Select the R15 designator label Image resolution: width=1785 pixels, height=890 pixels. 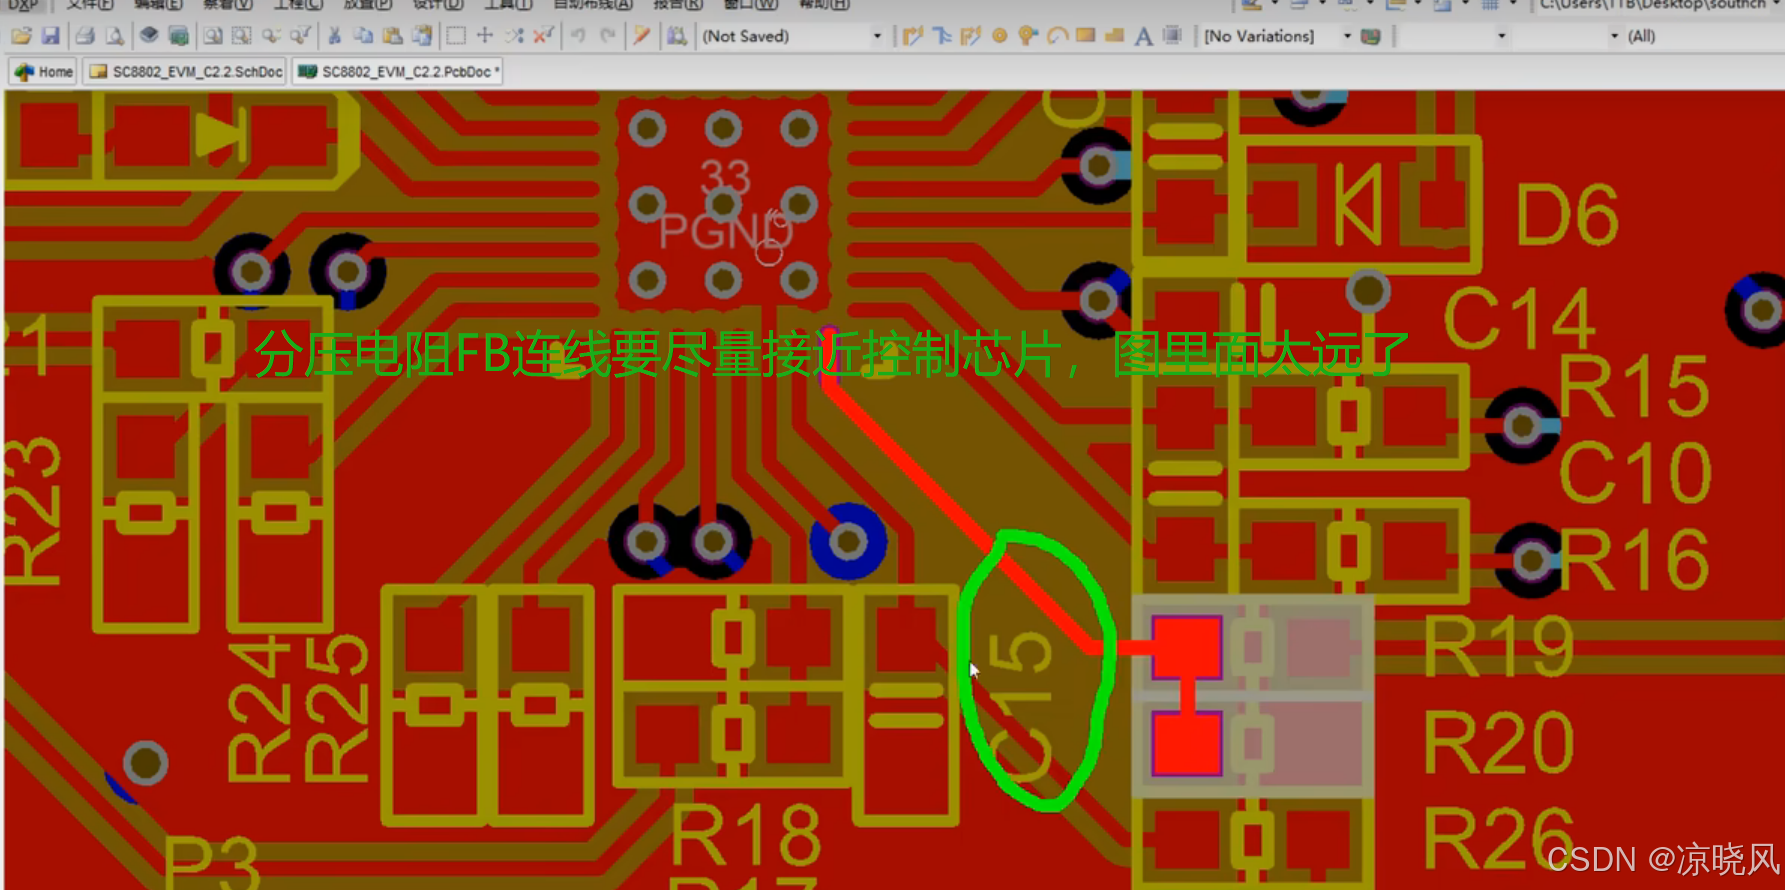click(x=1634, y=386)
